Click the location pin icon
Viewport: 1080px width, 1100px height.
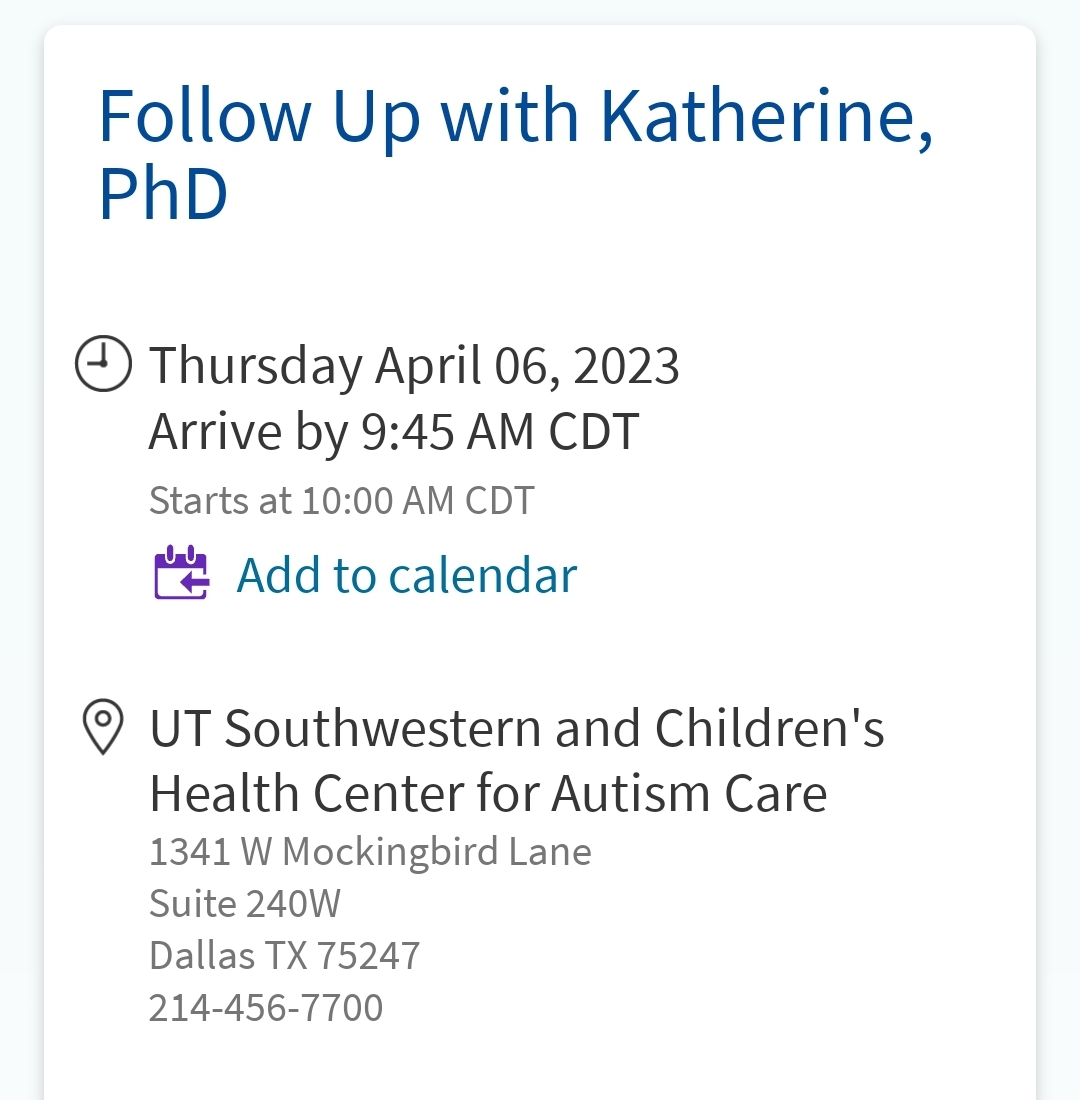tap(103, 727)
